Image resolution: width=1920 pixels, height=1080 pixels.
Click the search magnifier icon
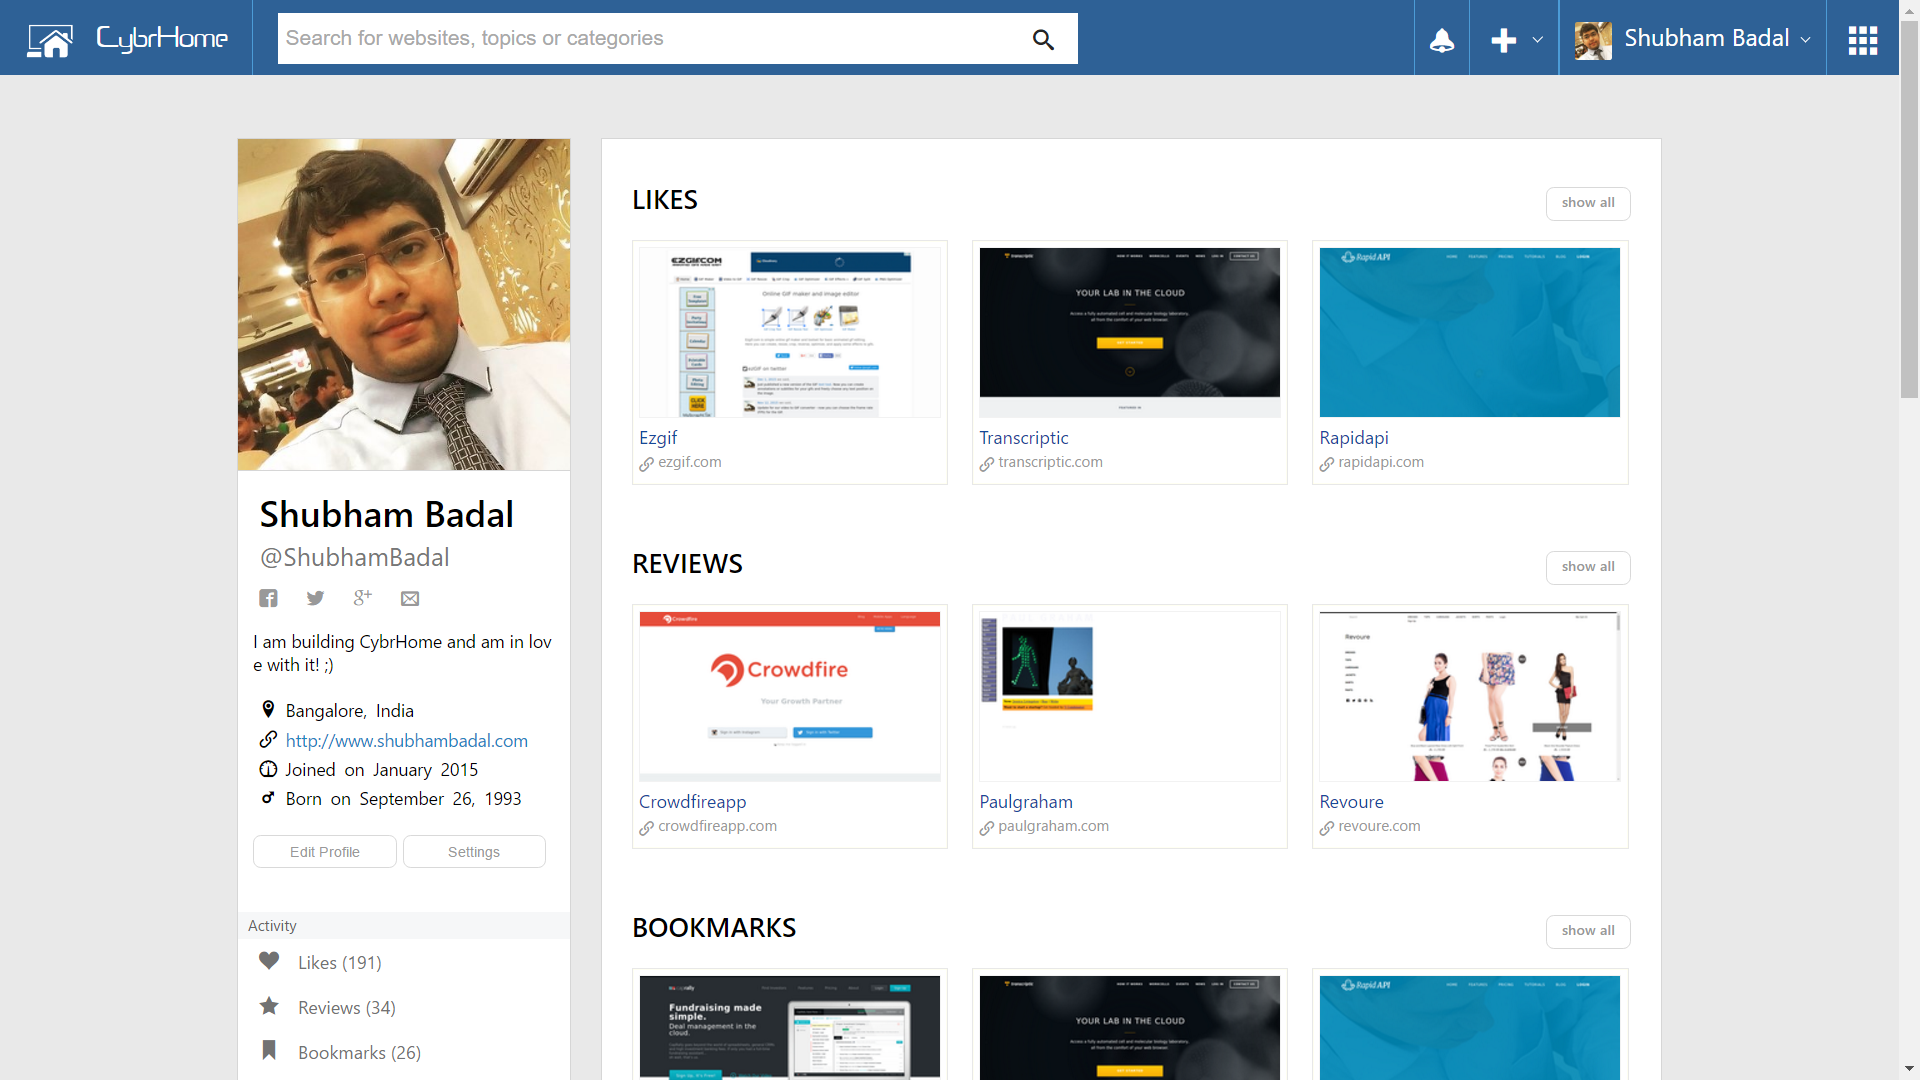(x=1043, y=39)
